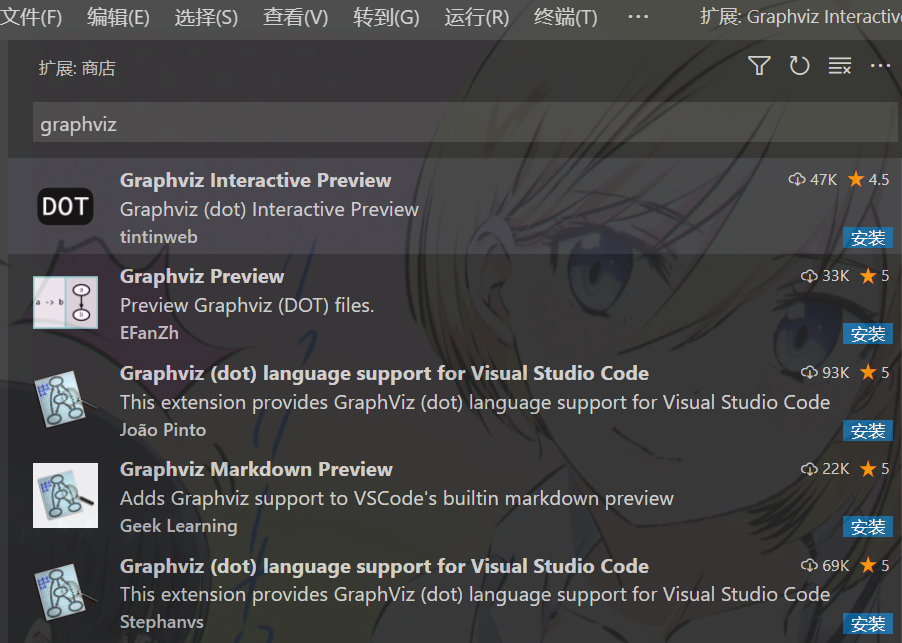The height and width of the screenshot is (643, 902).
Task: Open the extensions filter funnel icon
Action: click(x=759, y=65)
